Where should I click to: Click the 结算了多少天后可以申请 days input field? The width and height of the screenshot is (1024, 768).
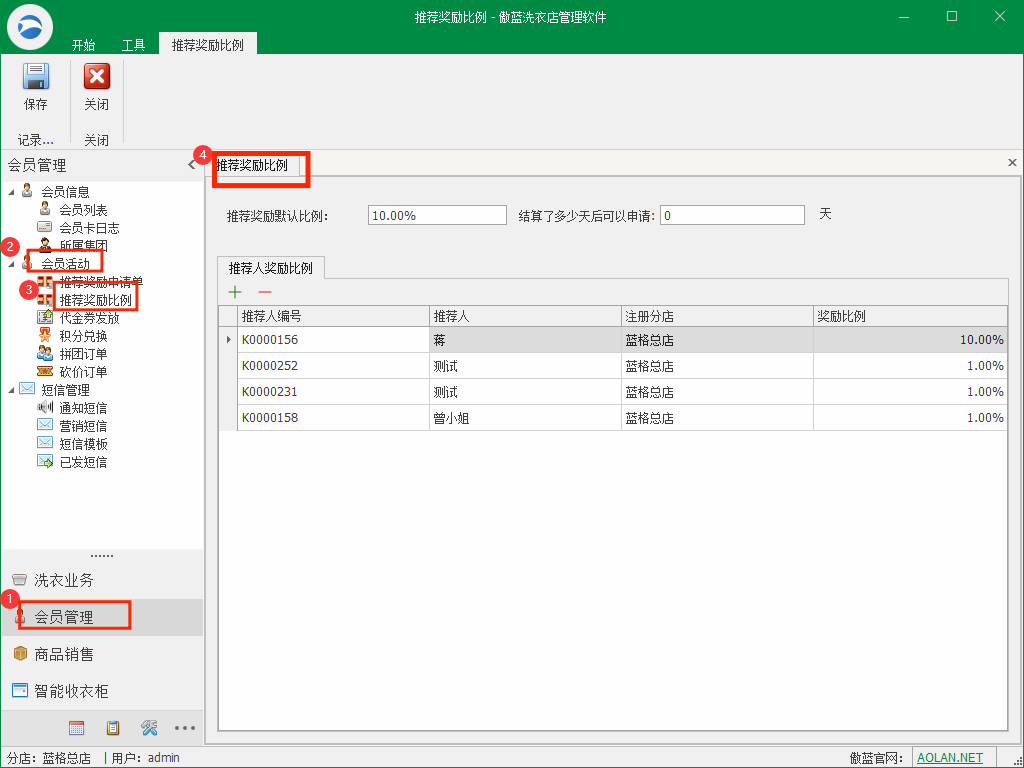click(x=733, y=216)
